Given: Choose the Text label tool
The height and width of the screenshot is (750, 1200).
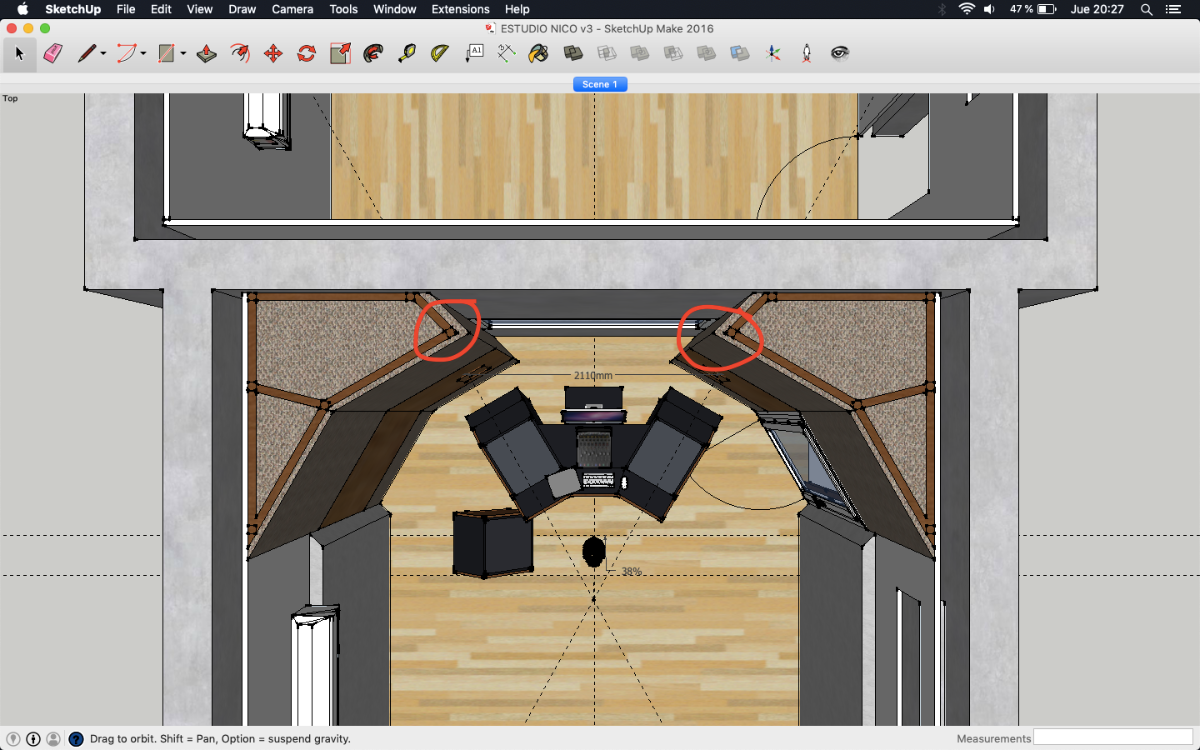Looking at the screenshot, I should (x=475, y=53).
